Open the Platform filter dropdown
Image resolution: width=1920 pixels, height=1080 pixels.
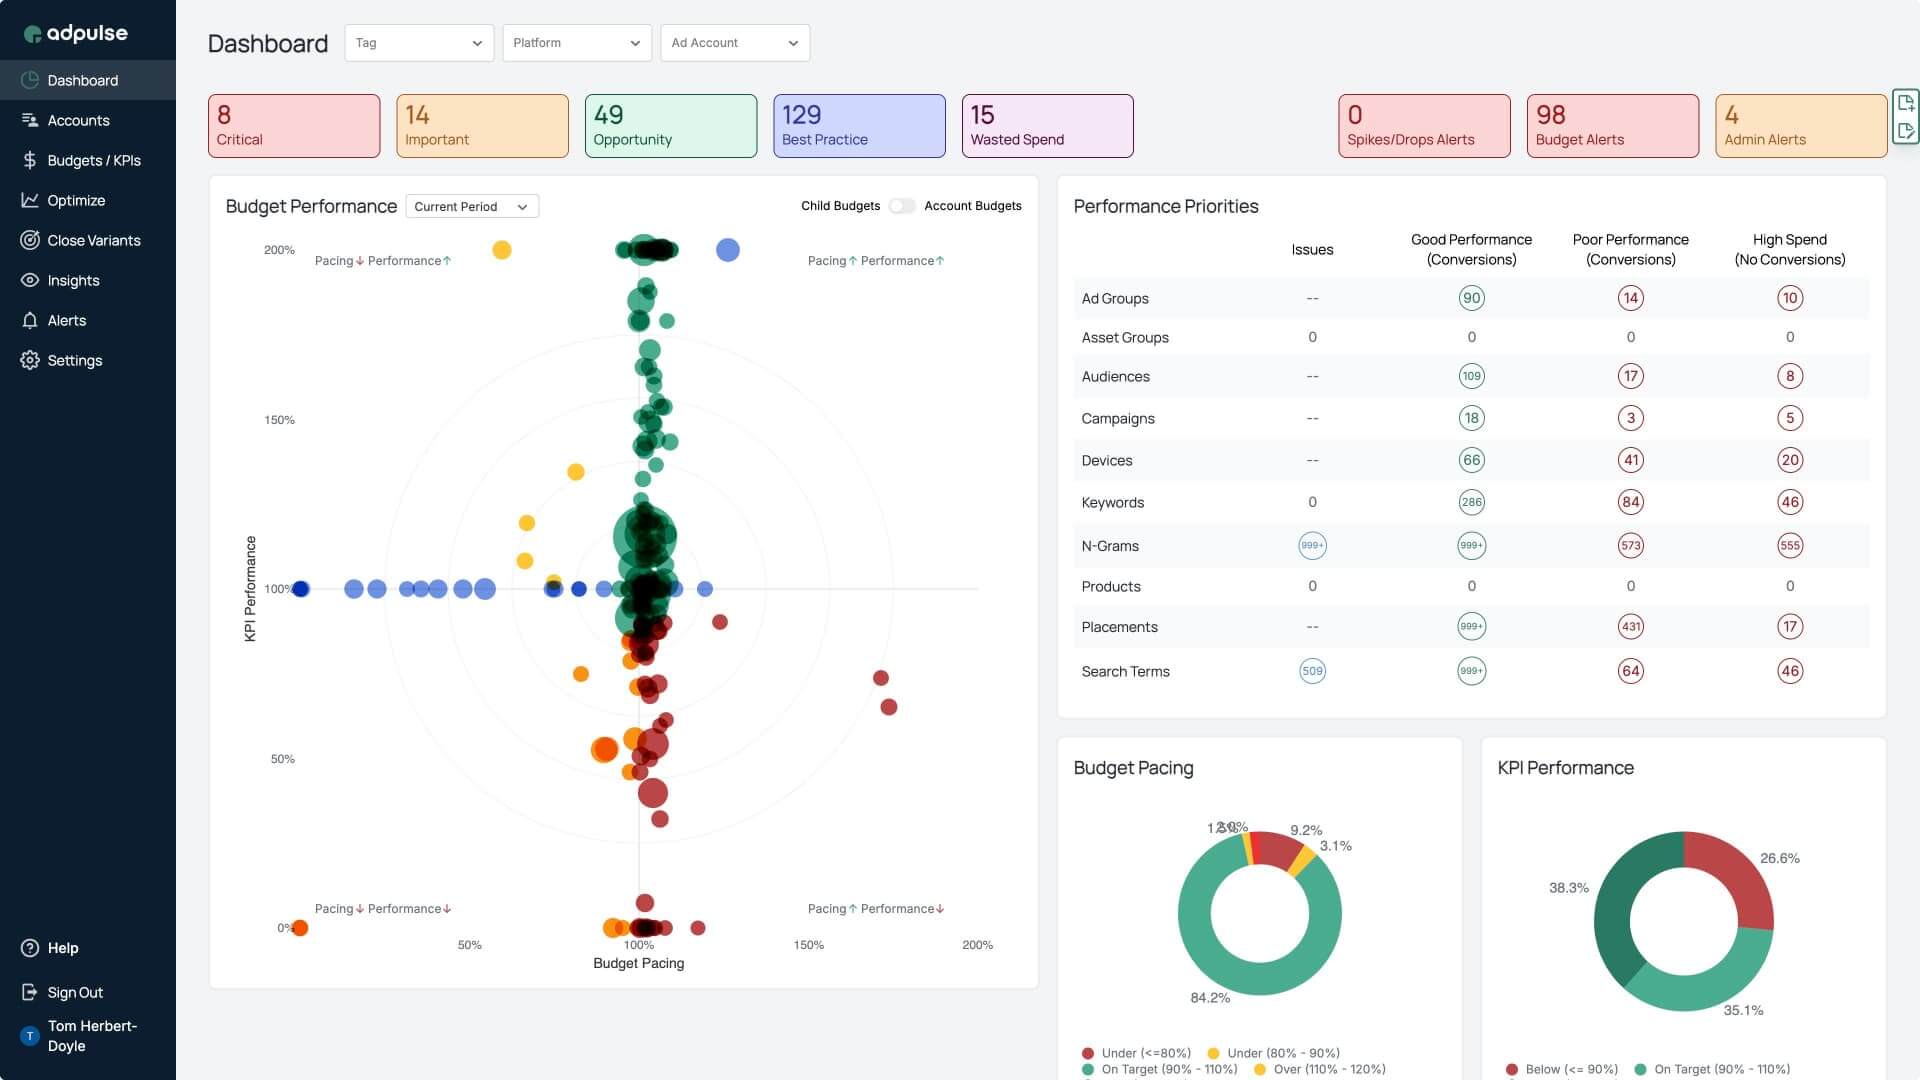pyautogui.click(x=576, y=43)
